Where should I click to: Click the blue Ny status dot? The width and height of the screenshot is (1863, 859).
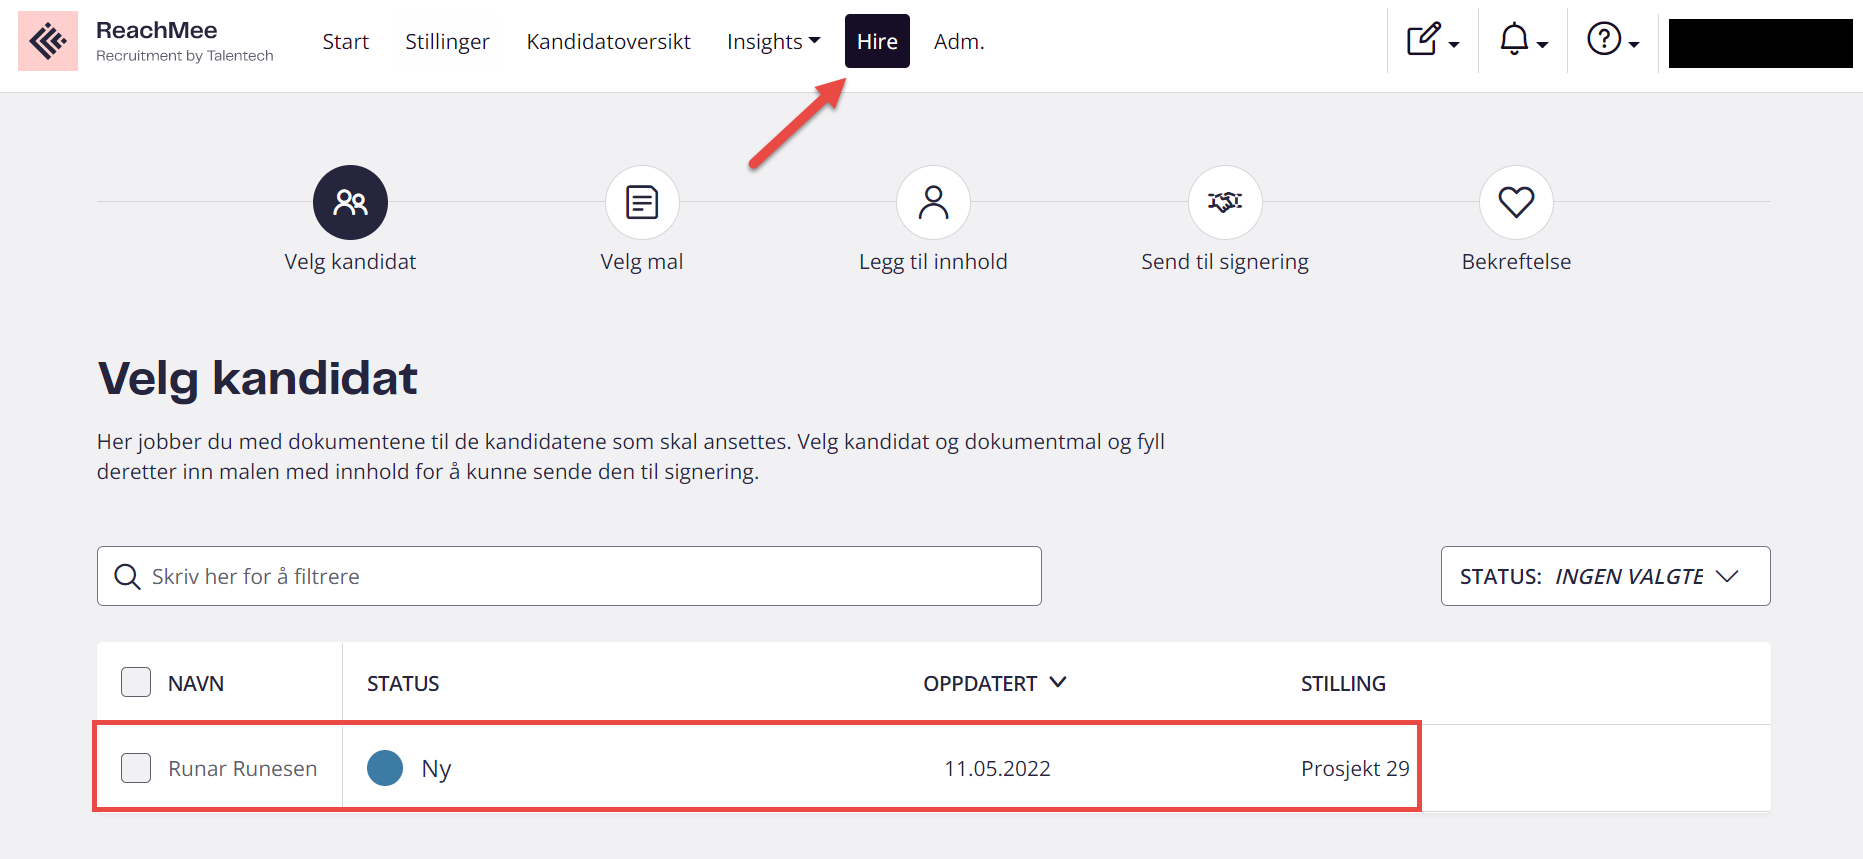pyautogui.click(x=385, y=768)
